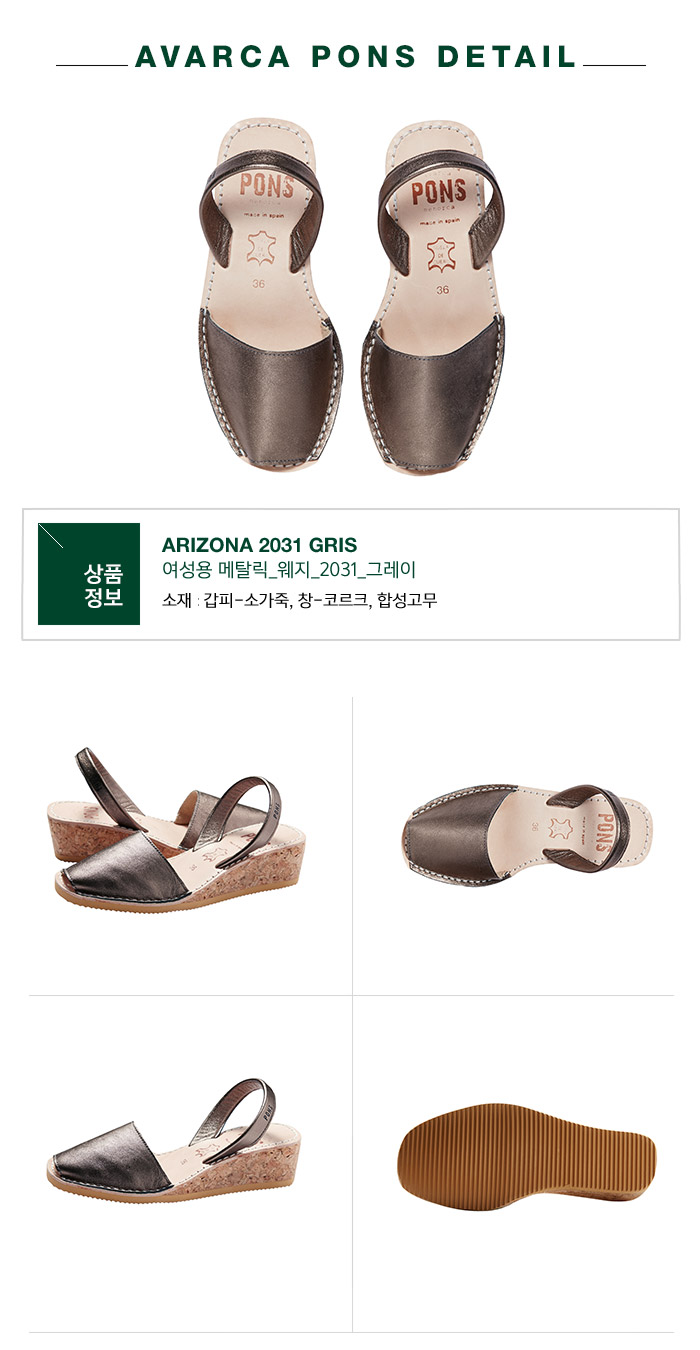The width and height of the screenshot is (700, 1350).
Task: Click the 여성용 메탈릭_웨지_2031_그레이 subtitle
Action: [x=288, y=571]
